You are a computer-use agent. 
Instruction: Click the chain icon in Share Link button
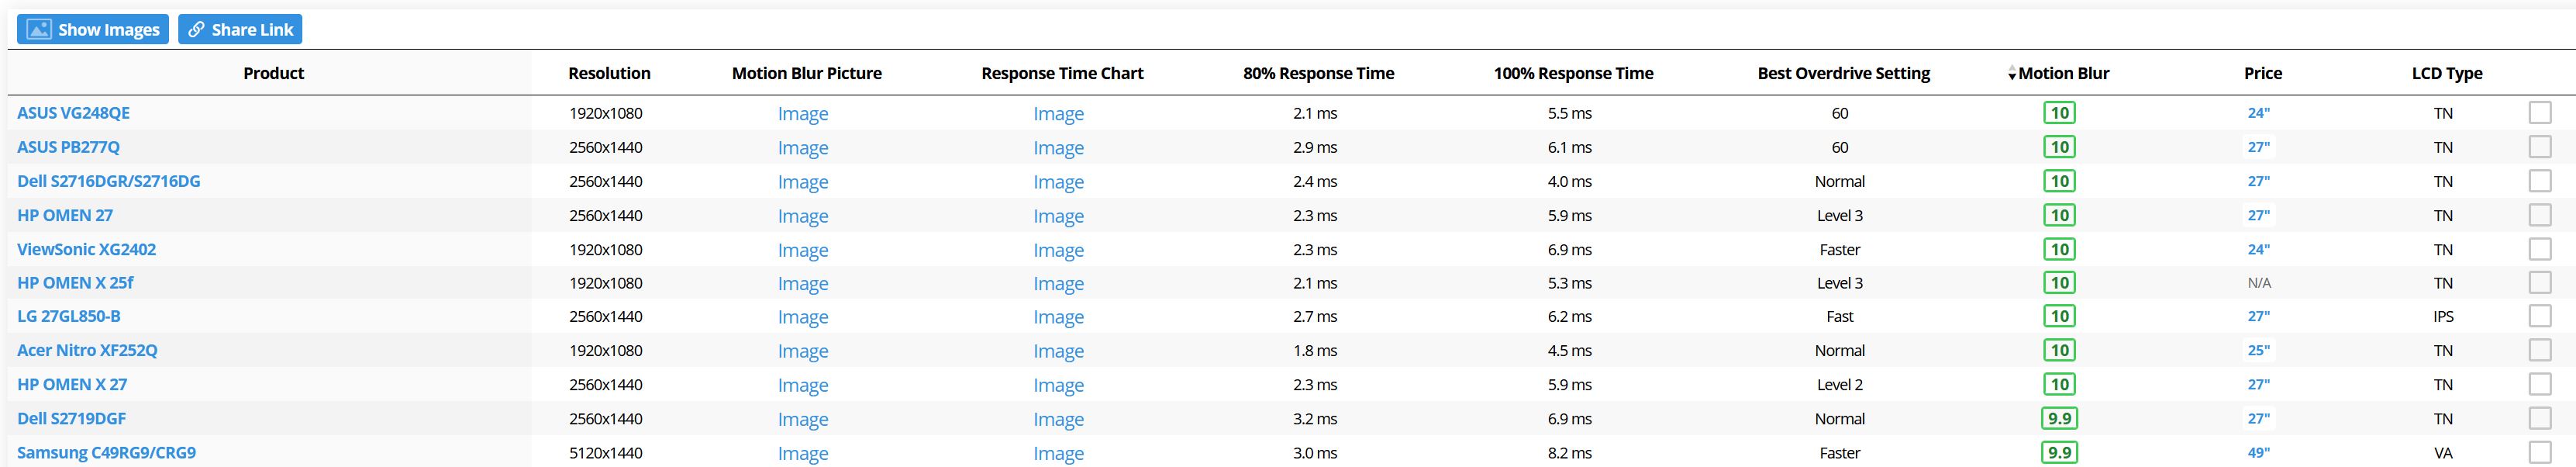[x=197, y=30]
